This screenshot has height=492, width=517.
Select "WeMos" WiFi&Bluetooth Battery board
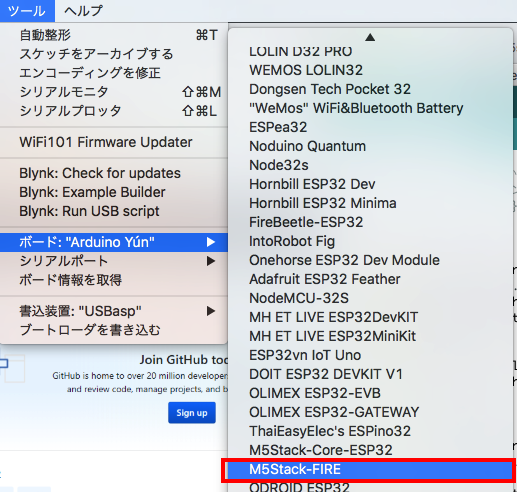tap(370, 108)
